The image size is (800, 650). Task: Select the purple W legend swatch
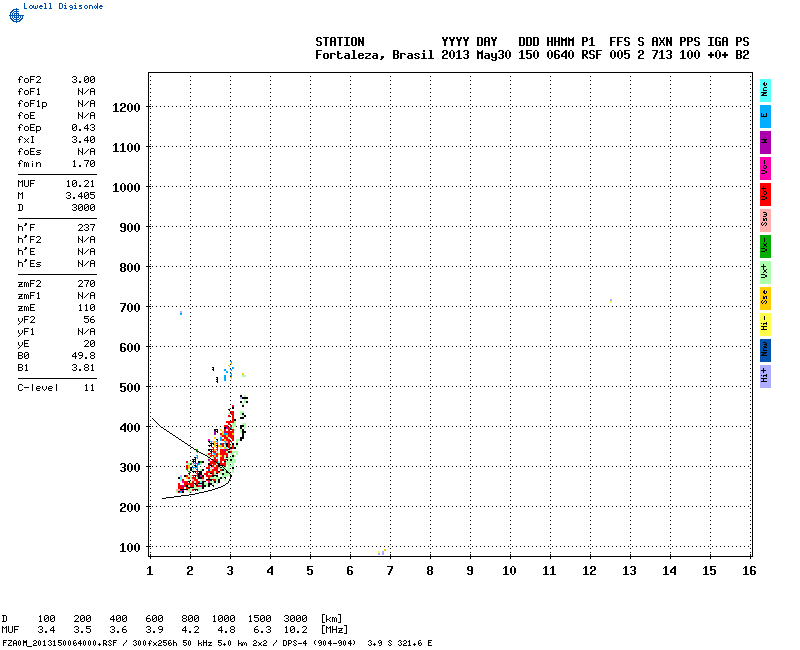(765, 142)
